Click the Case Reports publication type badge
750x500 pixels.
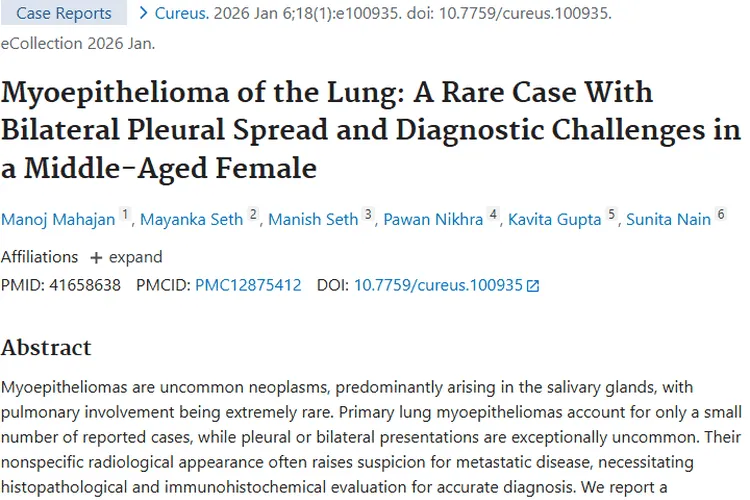[65, 14]
